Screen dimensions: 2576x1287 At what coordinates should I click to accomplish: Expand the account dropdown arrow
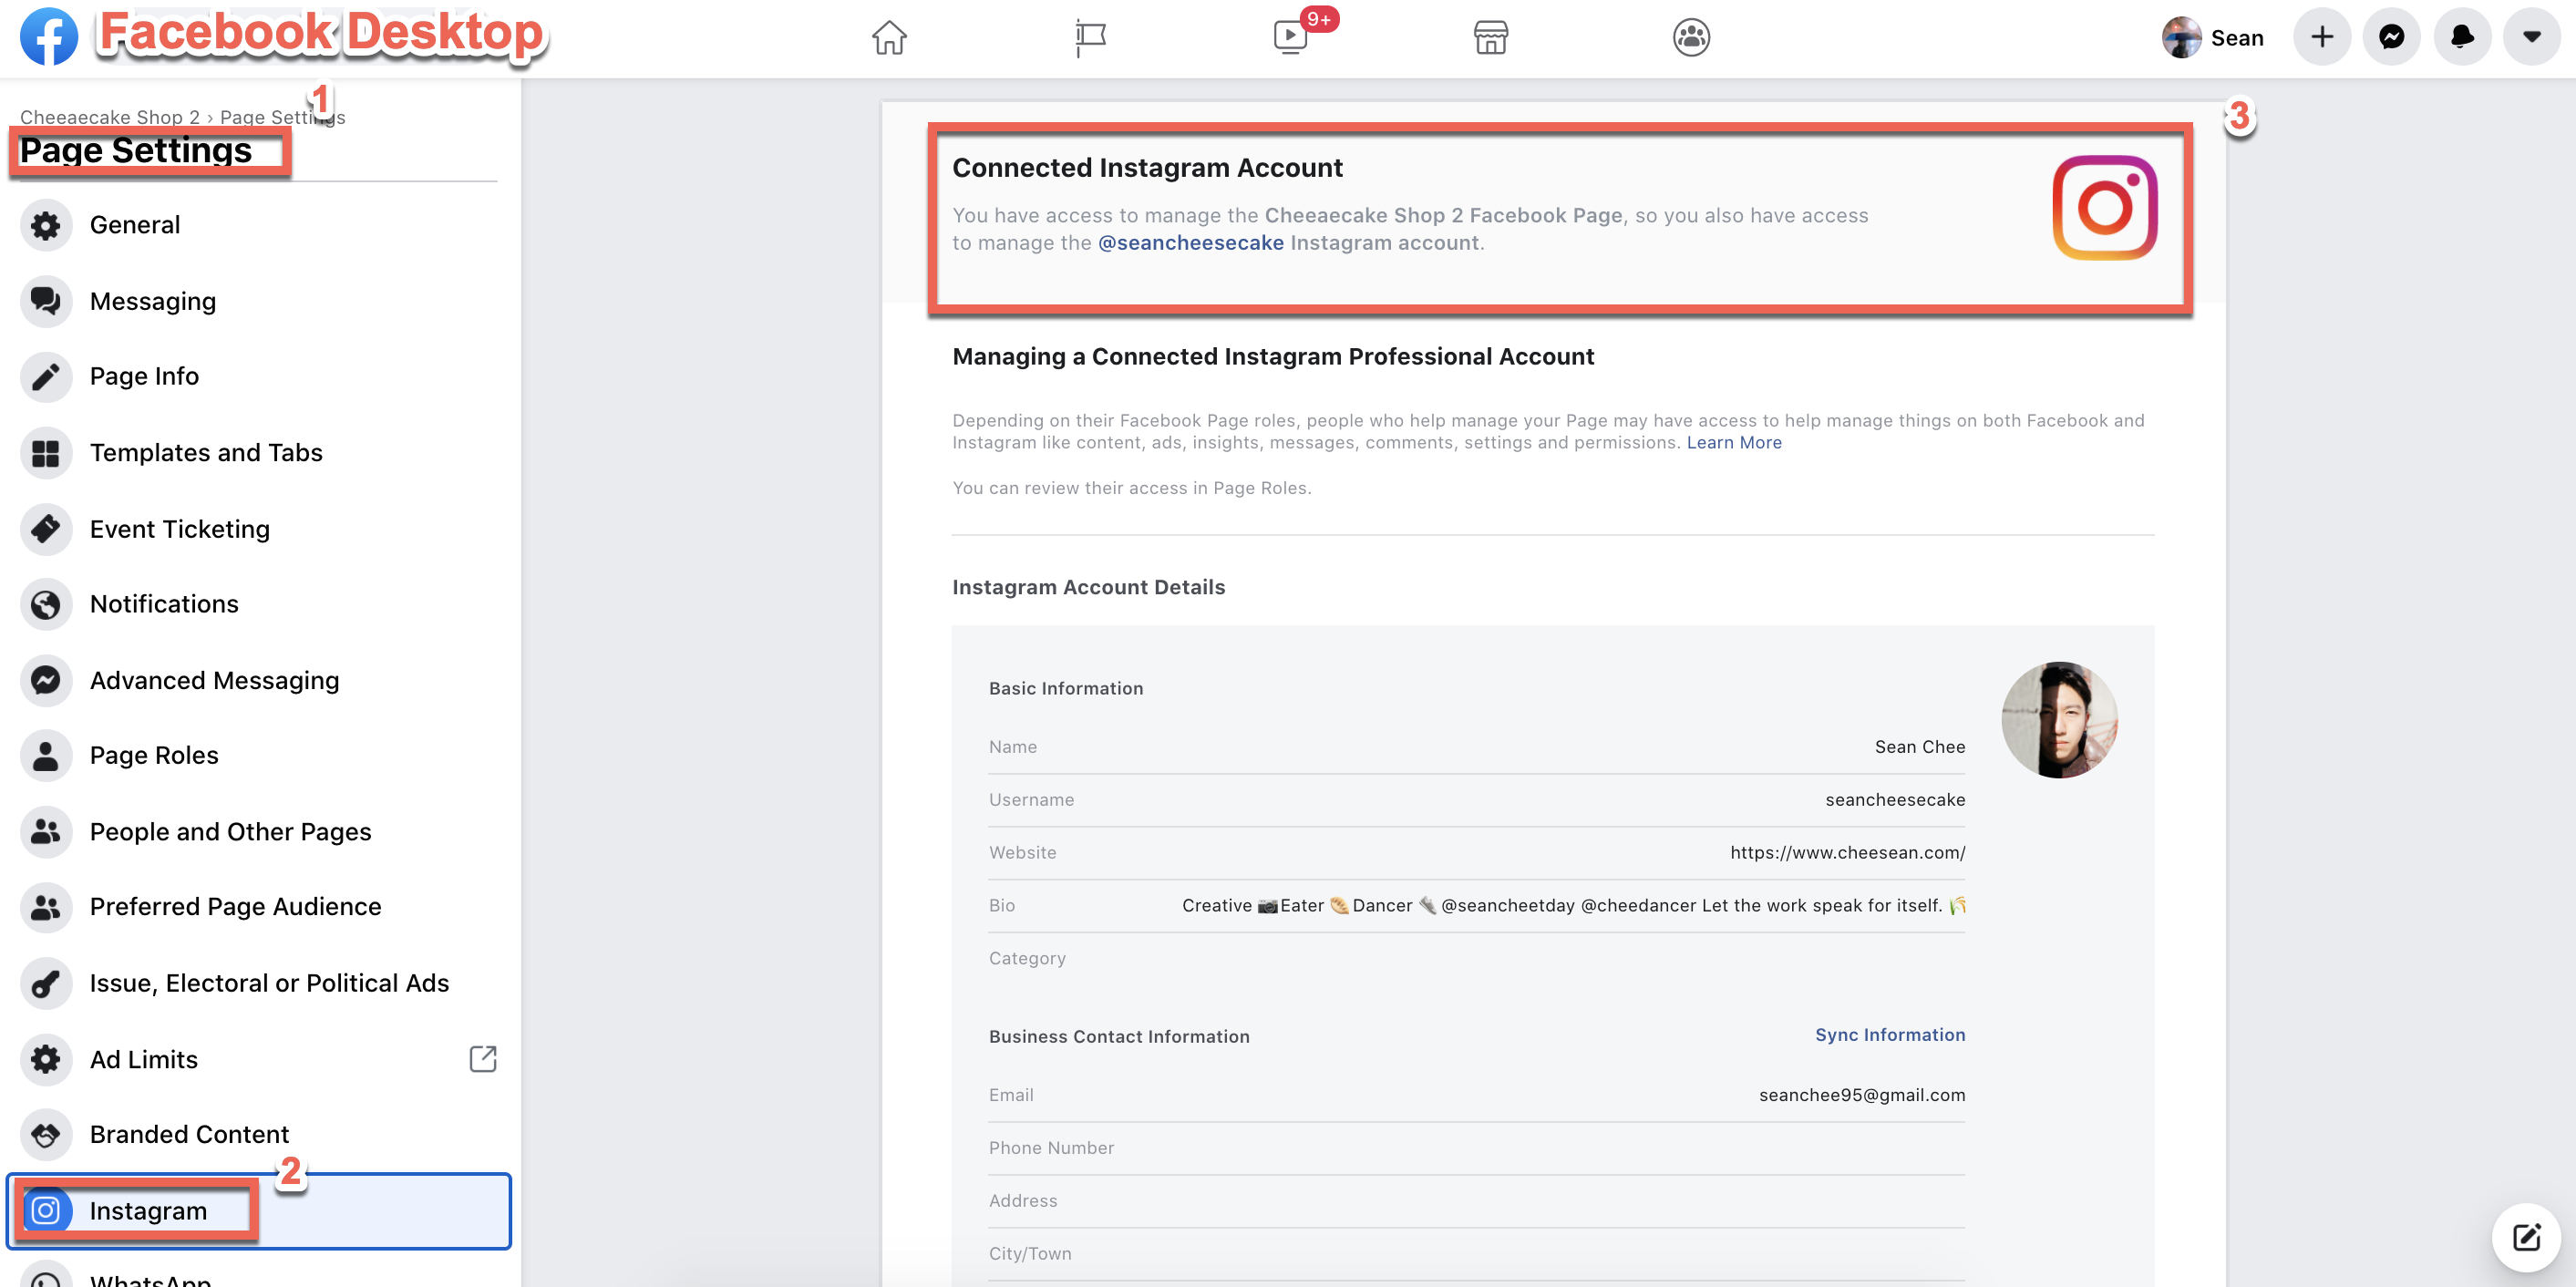[x=2531, y=38]
